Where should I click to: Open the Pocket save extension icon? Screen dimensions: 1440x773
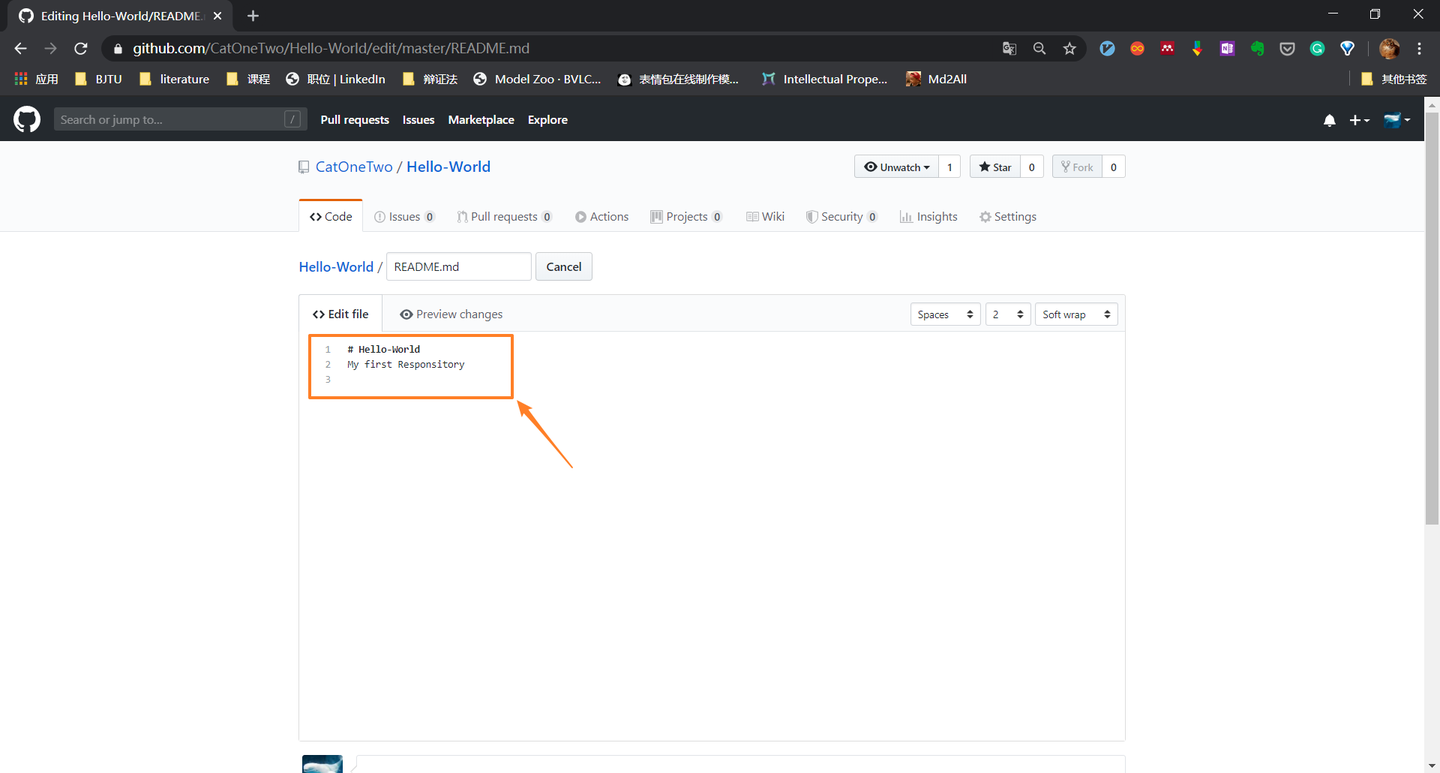pyautogui.click(x=1287, y=47)
